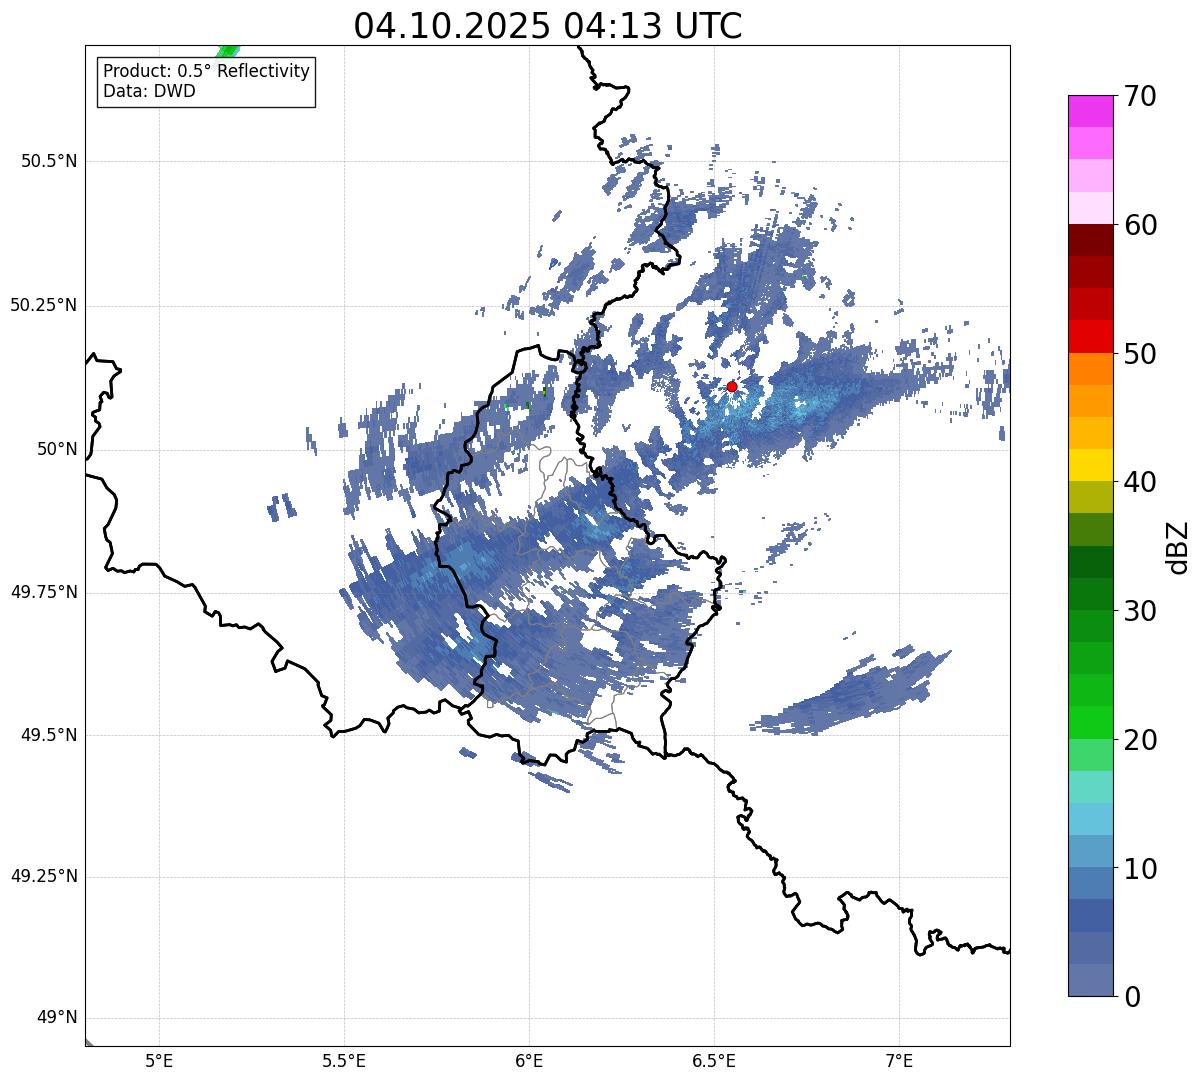Viewport: 1202px width, 1081px height.
Task: Click the colorbar value 20
Action: 1140,740
